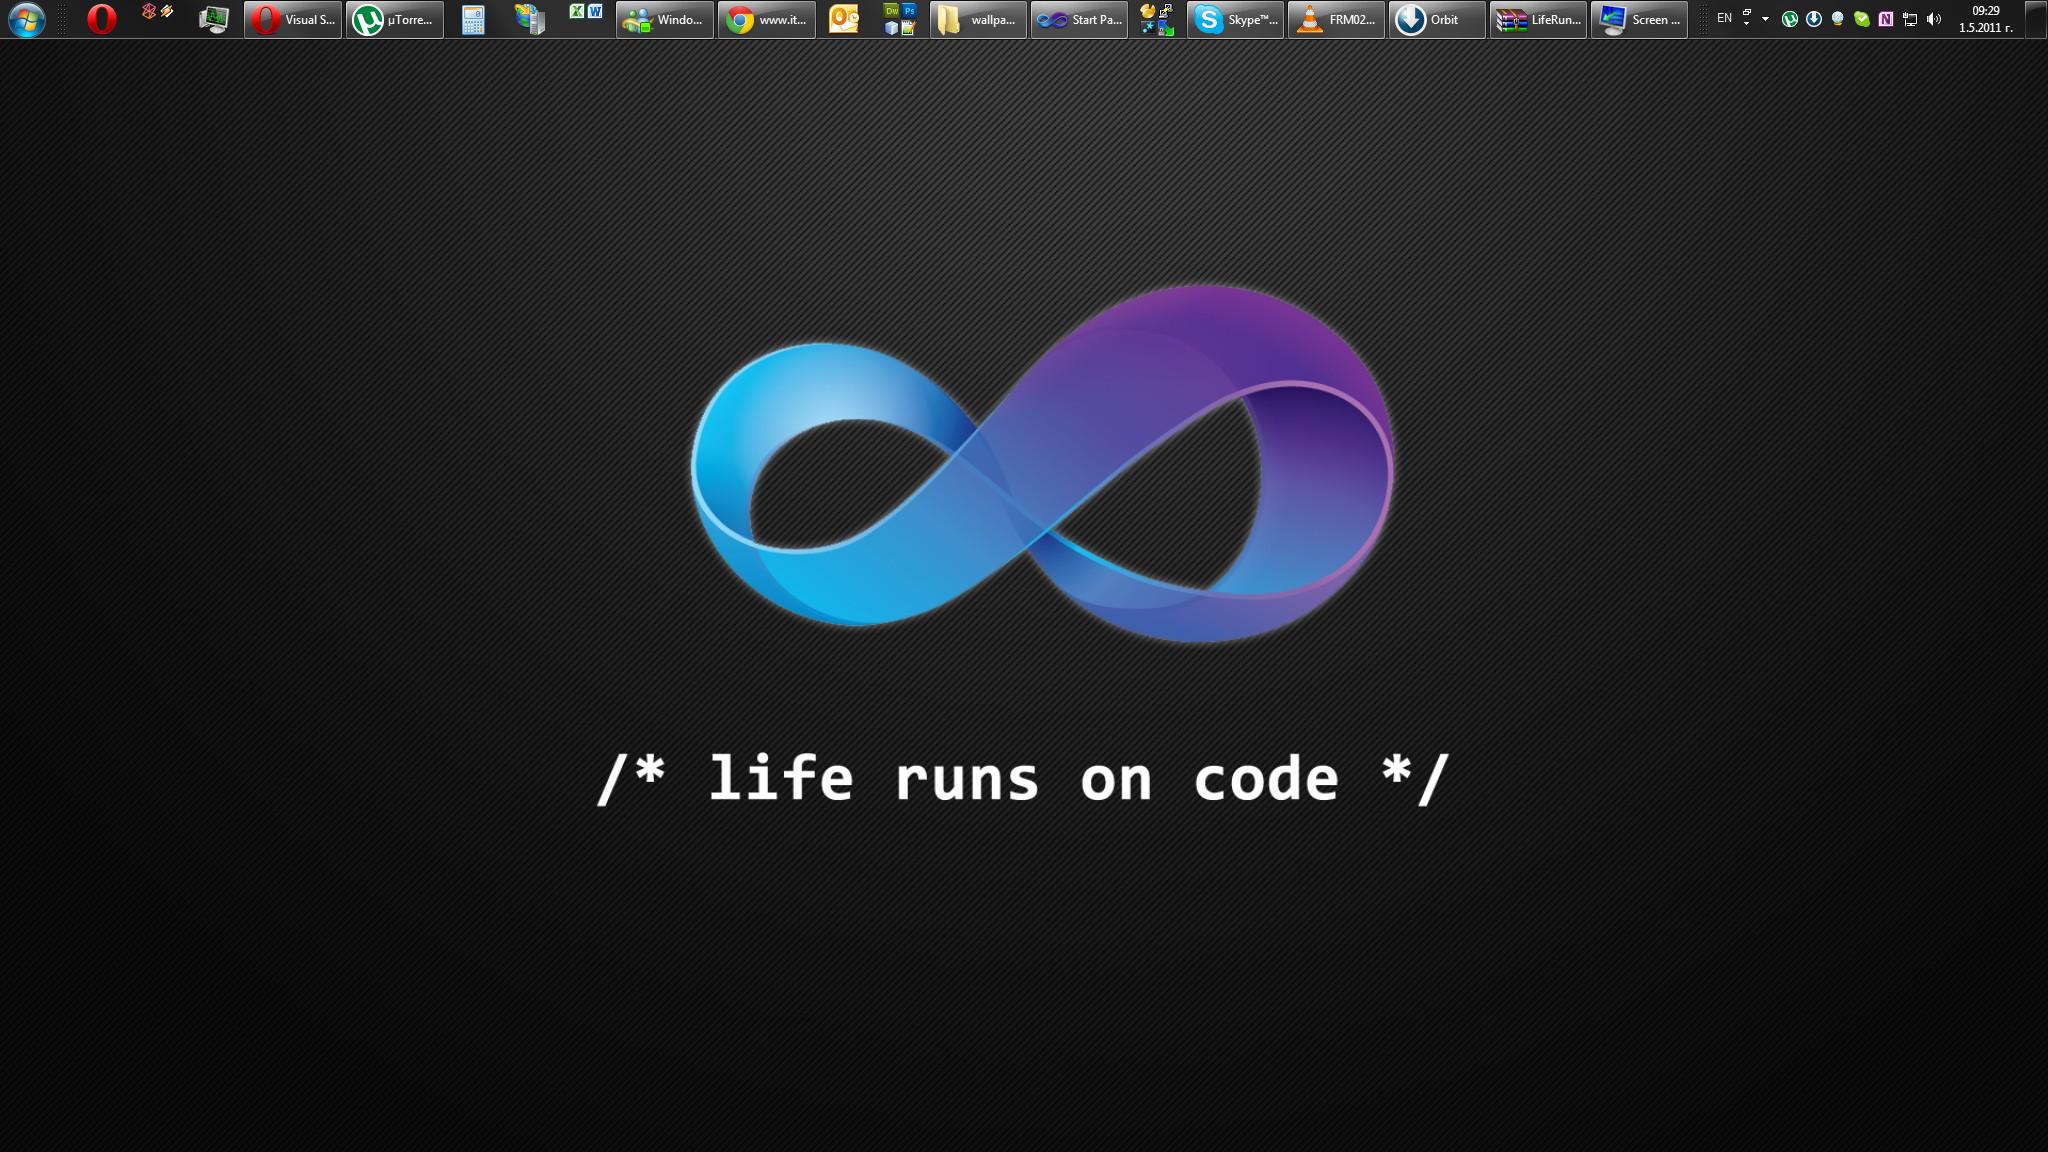Show hidden tray icons arrow
Image resolution: width=2048 pixels, height=1152 pixels.
[x=1765, y=19]
